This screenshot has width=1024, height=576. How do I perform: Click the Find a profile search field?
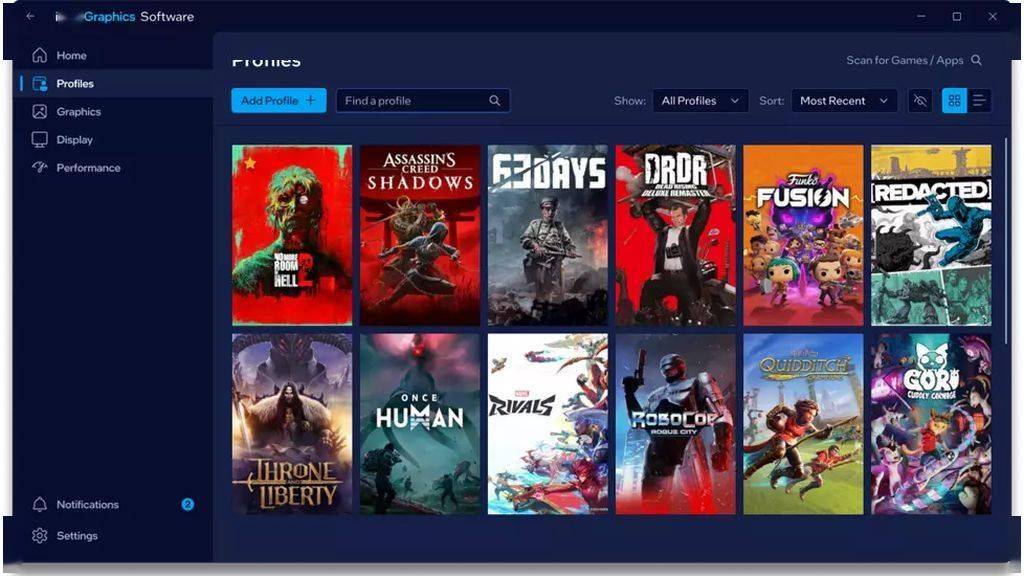[x=423, y=101]
